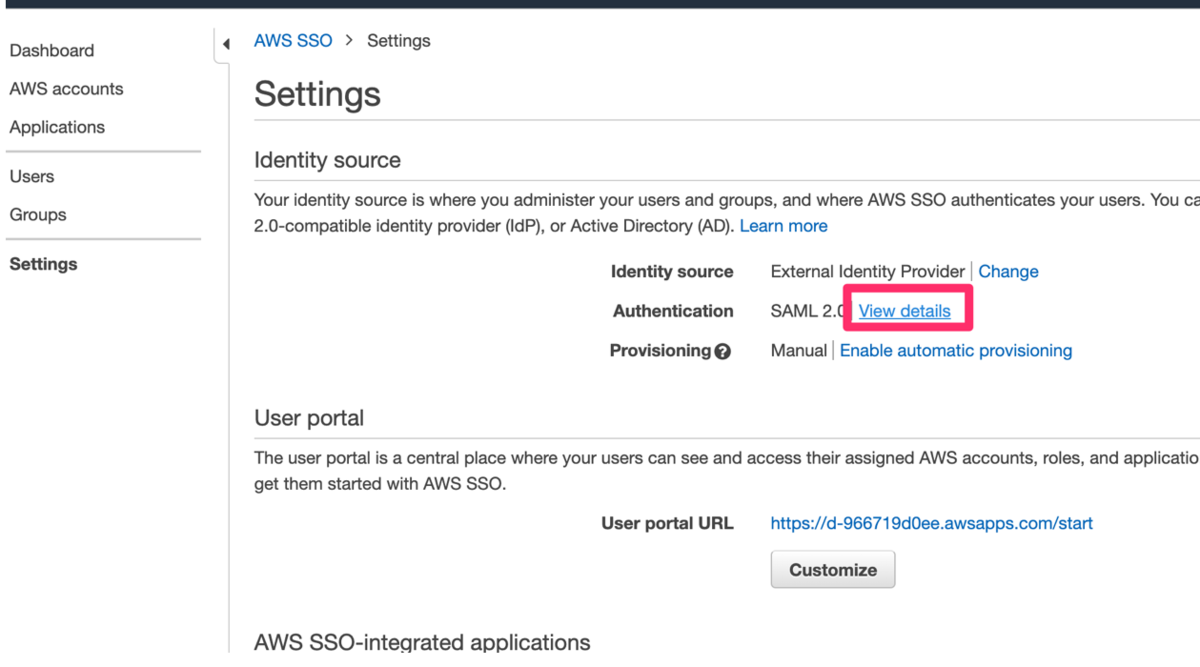This screenshot has width=1200, height=667.
Task: Click the Identity source section heading
Action: (327, 160)
